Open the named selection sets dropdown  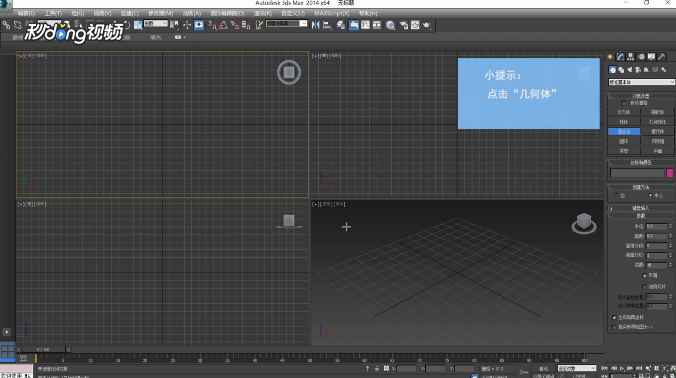click(286, 24)
